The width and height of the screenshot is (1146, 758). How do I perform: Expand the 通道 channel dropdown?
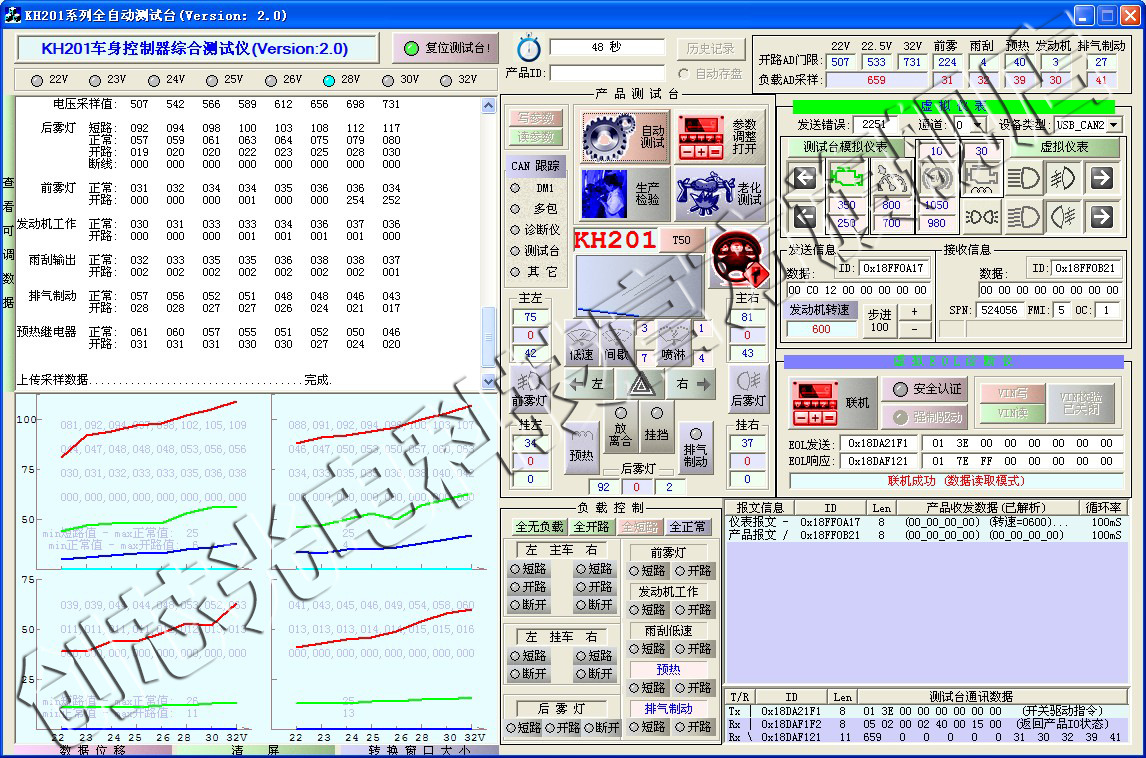point(978,125)
